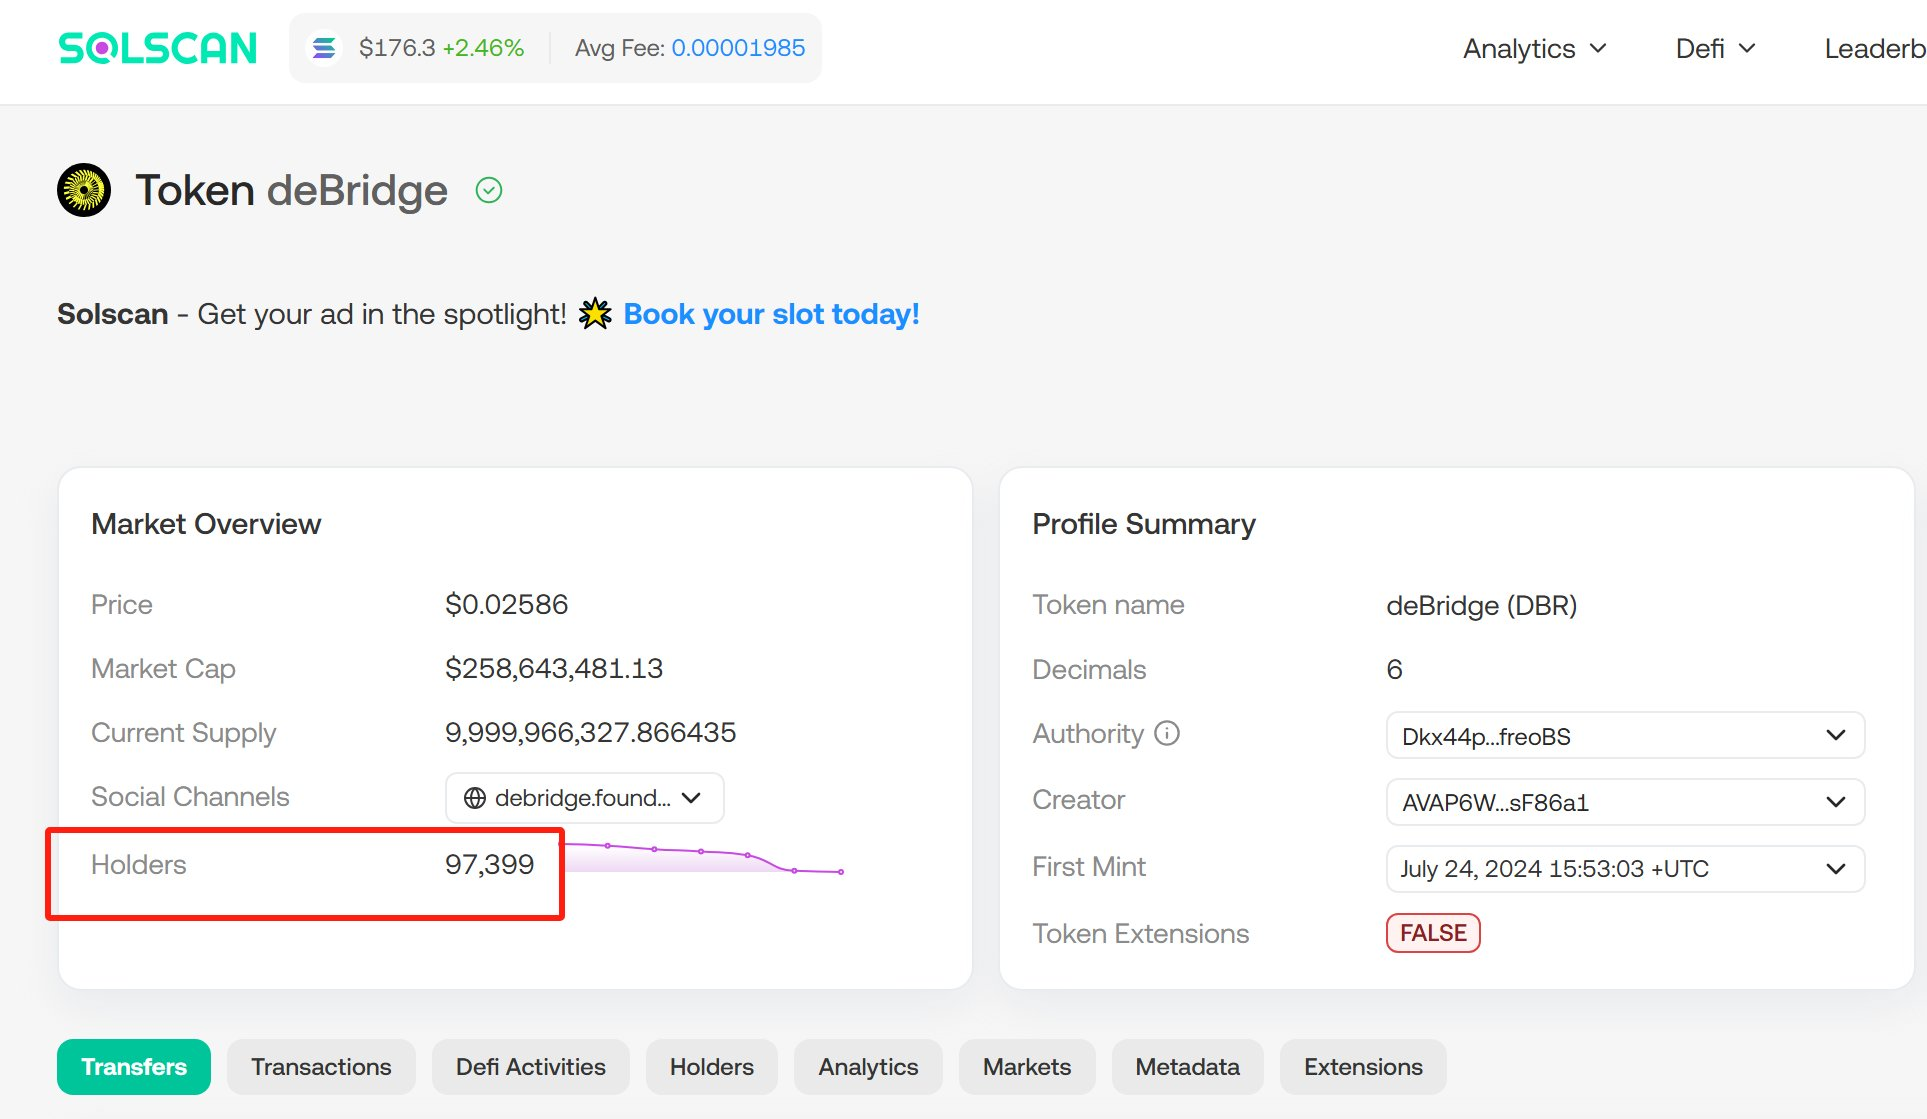Image resolution: width=1927 pixels, height=1119 pixels.
Task: Open the Defi Activities tab
Action: click(x=530, y=1067)
